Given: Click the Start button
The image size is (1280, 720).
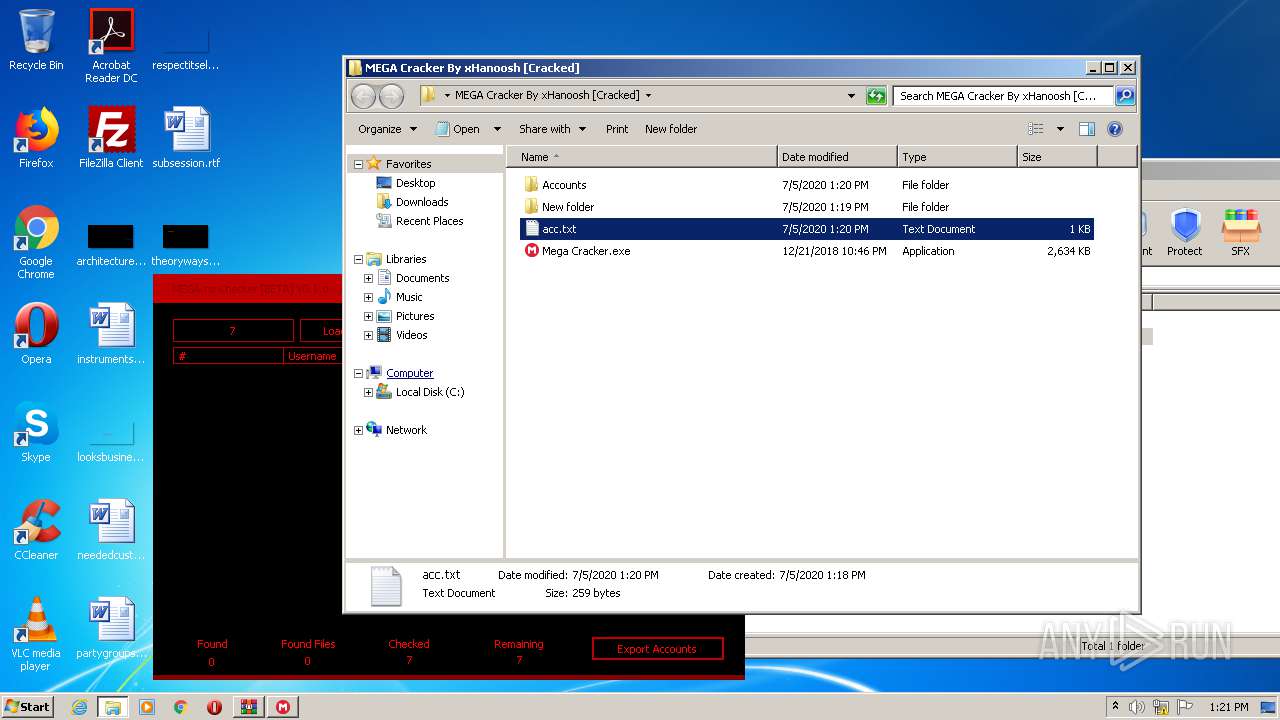Looking at the screenshot, I should 27,707.
